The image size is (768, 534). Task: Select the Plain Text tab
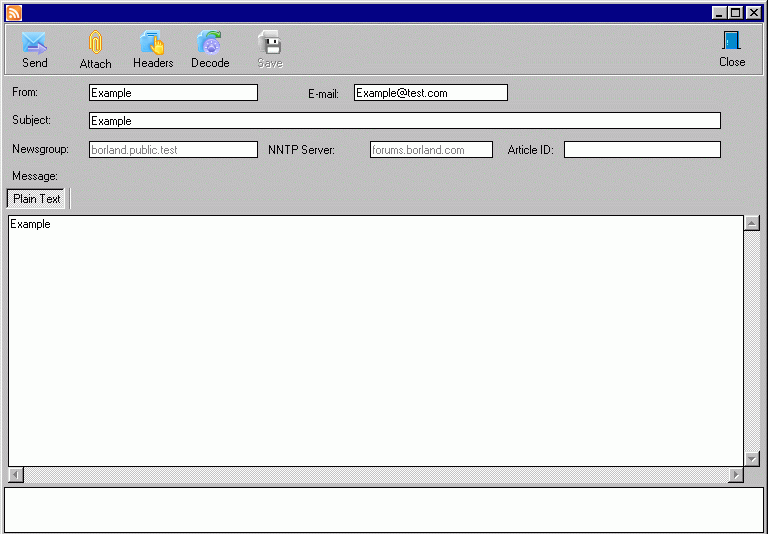pos(36,199)
